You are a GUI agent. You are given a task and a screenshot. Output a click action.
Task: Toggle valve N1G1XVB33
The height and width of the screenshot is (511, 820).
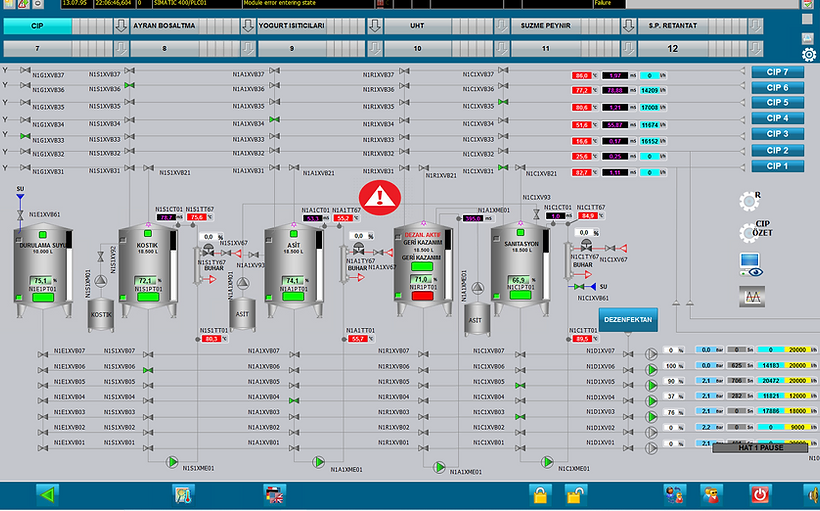tap(25, 136)
